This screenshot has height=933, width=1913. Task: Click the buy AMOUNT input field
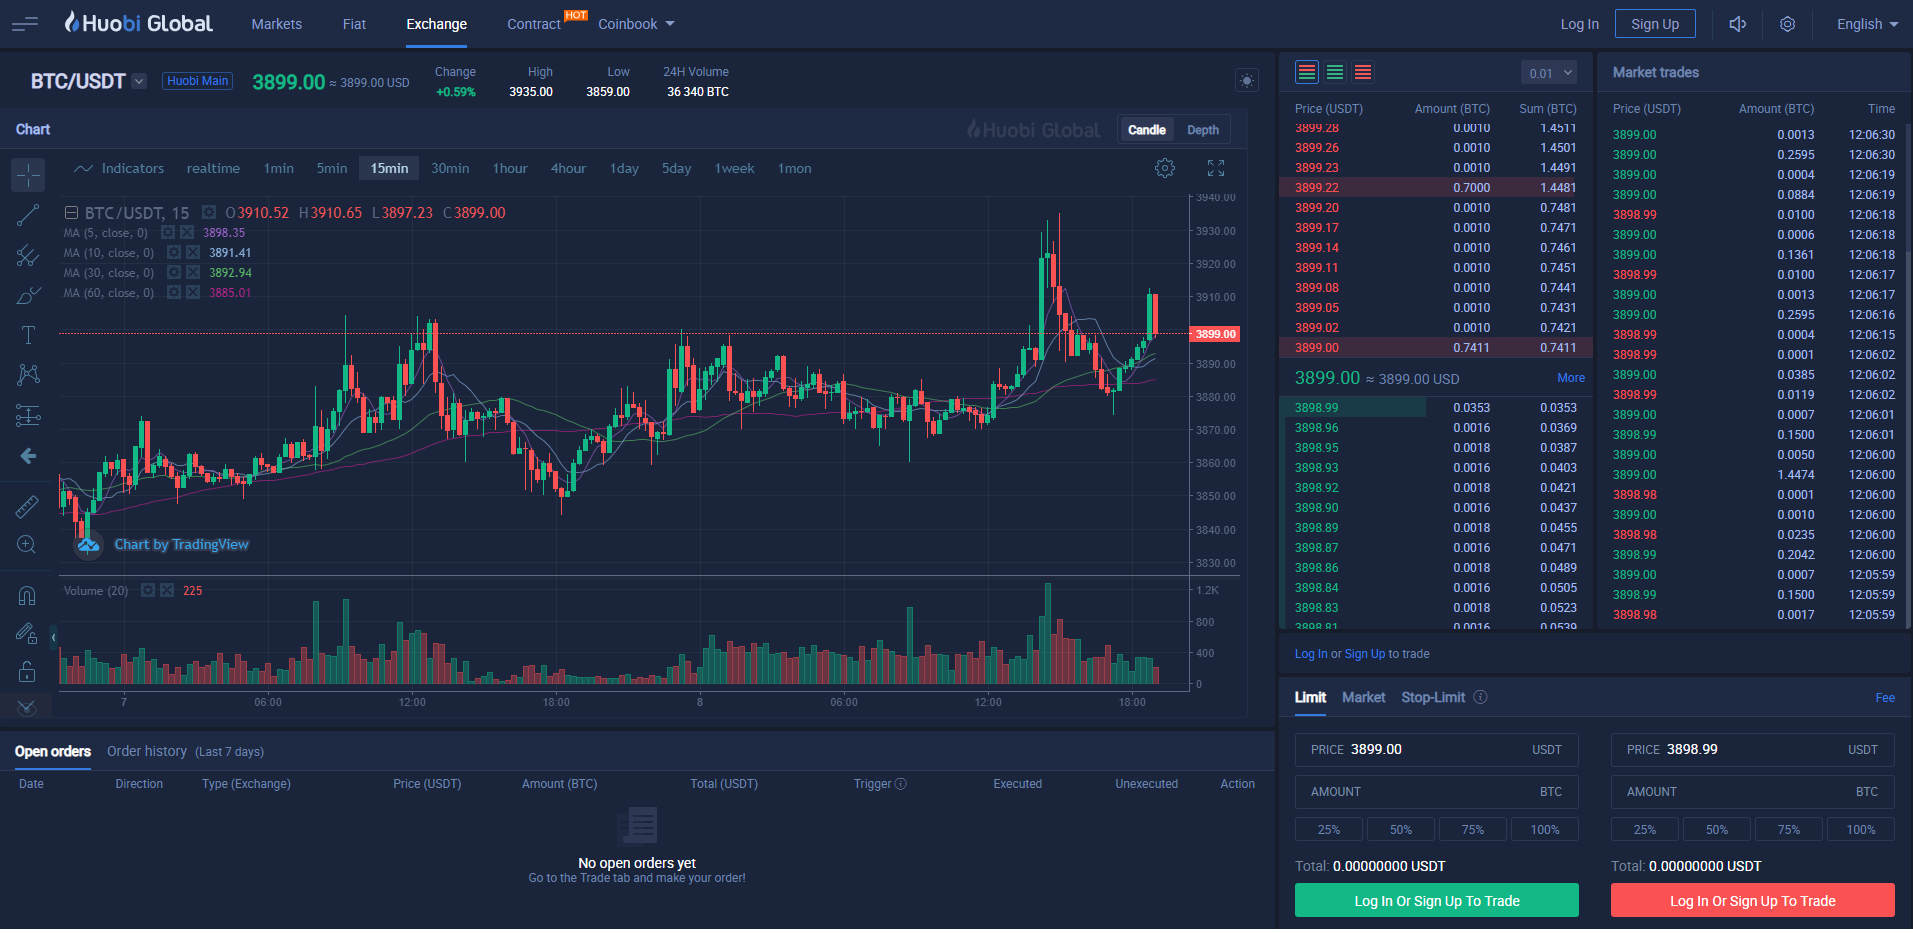1437,792
